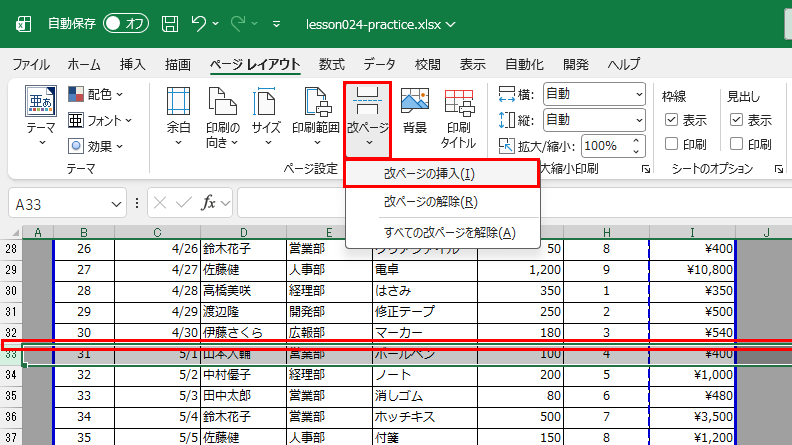792x445 pixels.
Task: Select column B header
Action: click(x=84, y=232)
